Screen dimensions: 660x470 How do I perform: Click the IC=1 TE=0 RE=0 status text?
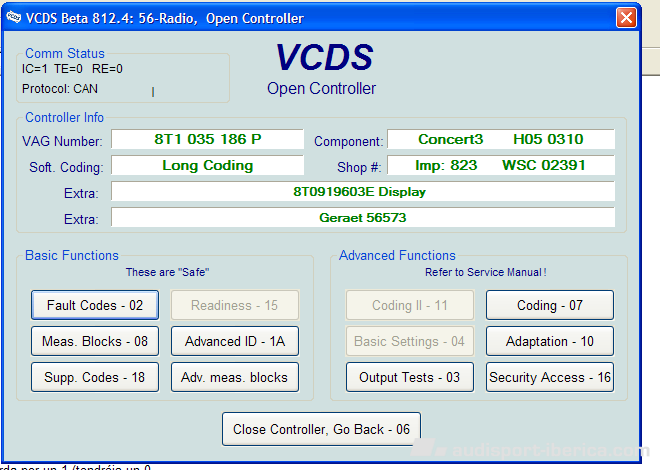tap(72, 69)
